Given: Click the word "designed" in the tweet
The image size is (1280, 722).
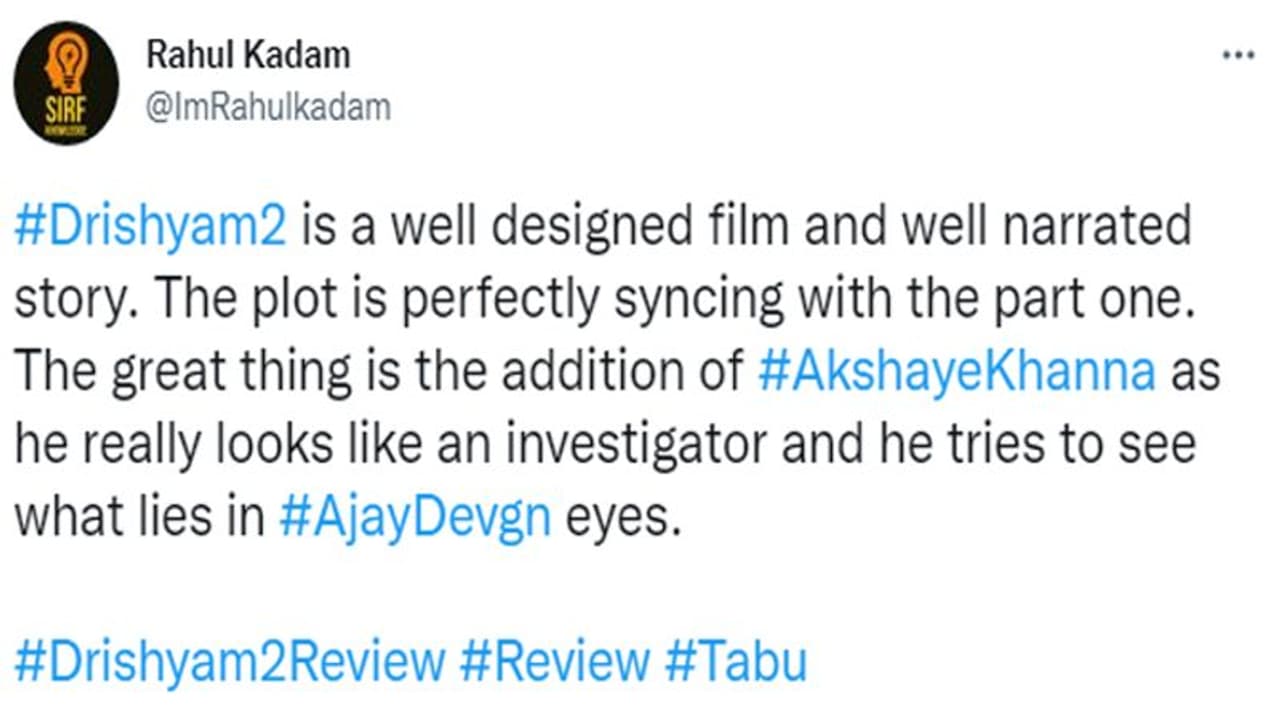Looking at the screenshot, I should click(x=592, y=228).
